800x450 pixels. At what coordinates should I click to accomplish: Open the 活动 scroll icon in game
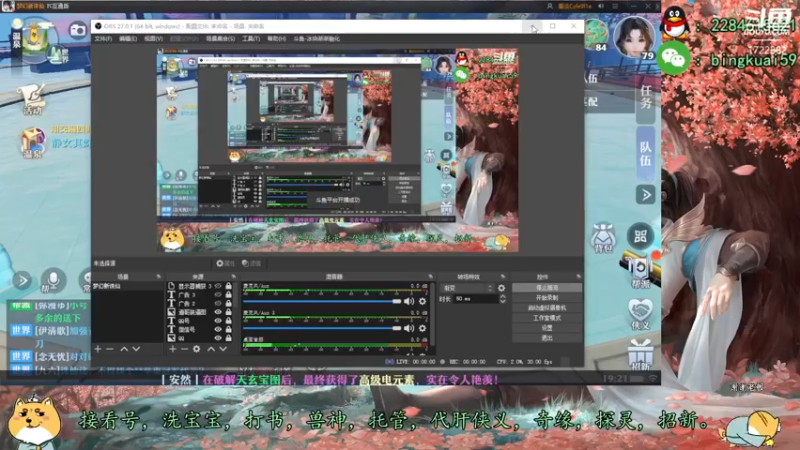coord(32,99)
